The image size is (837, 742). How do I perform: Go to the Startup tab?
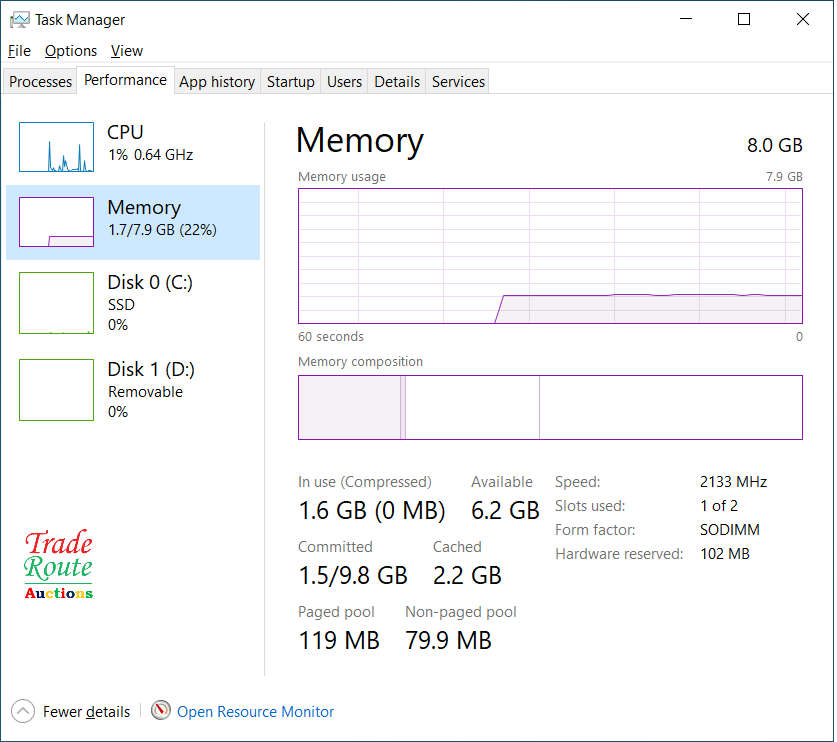pos(291,82)
